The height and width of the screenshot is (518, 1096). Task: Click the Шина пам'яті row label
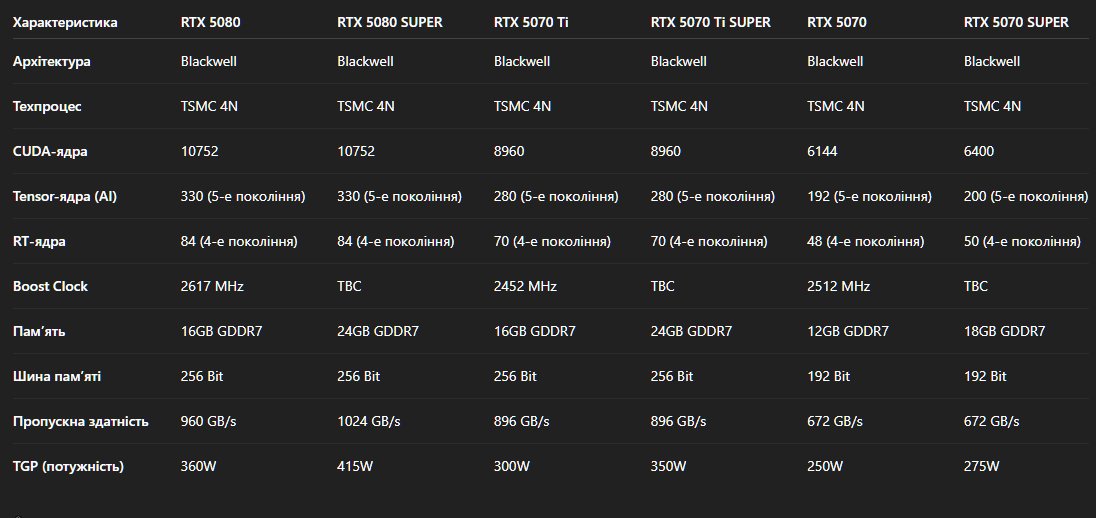point(57,376)
